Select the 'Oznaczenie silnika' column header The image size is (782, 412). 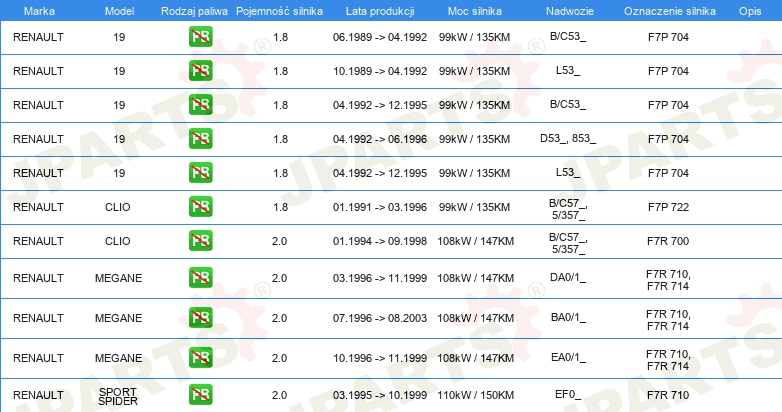(670, 11)
